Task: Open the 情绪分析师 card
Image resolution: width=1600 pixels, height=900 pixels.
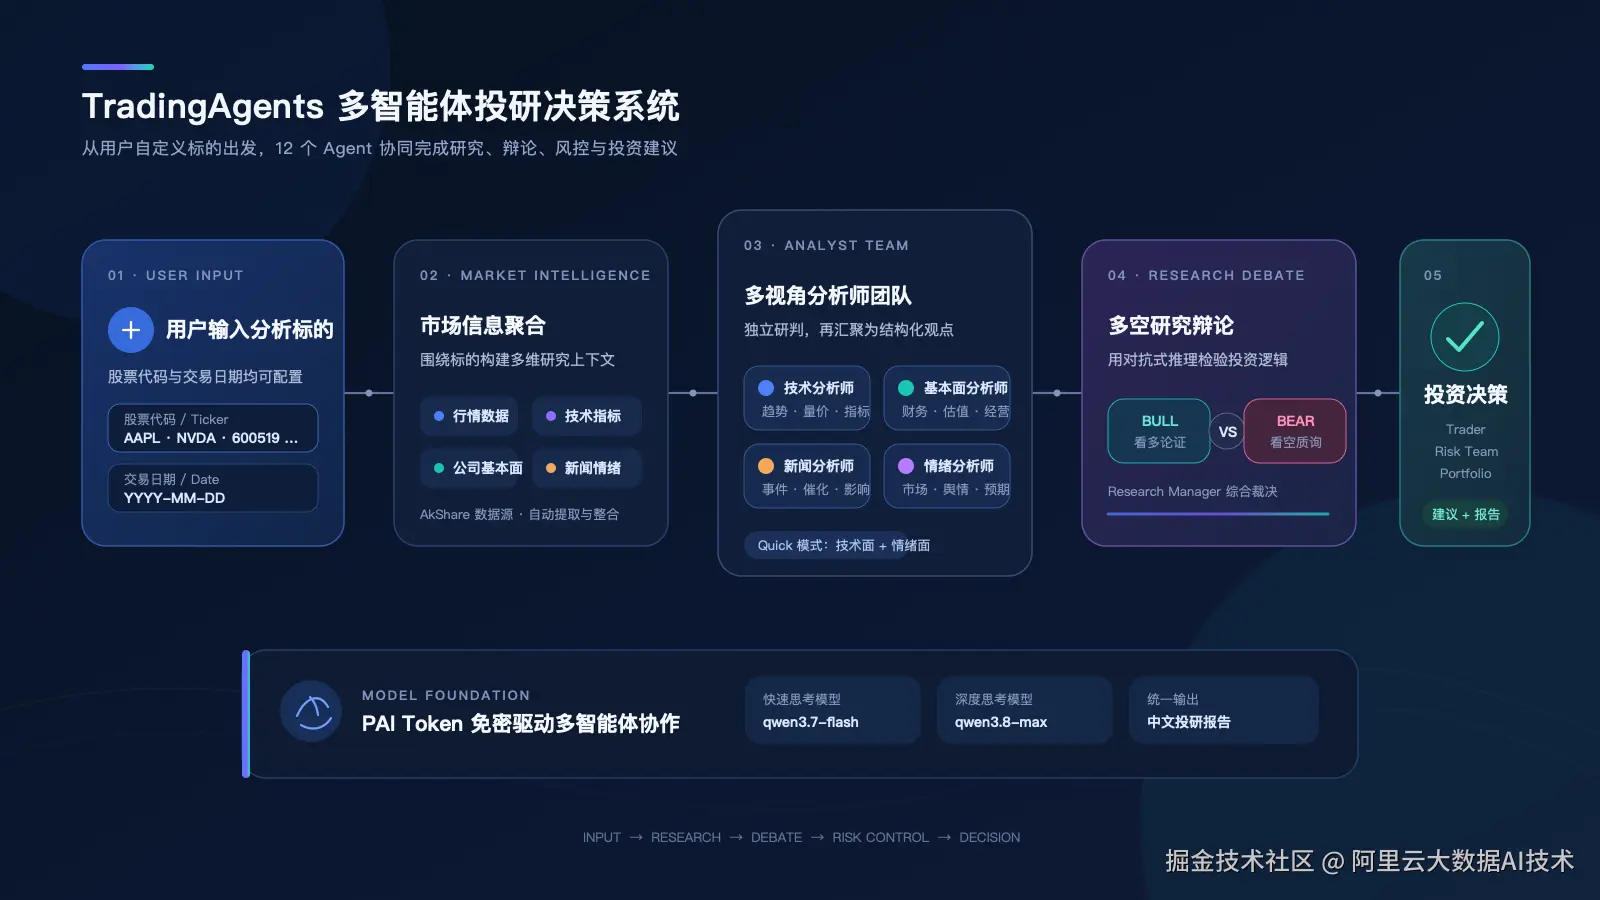Action: pos(947,476)
